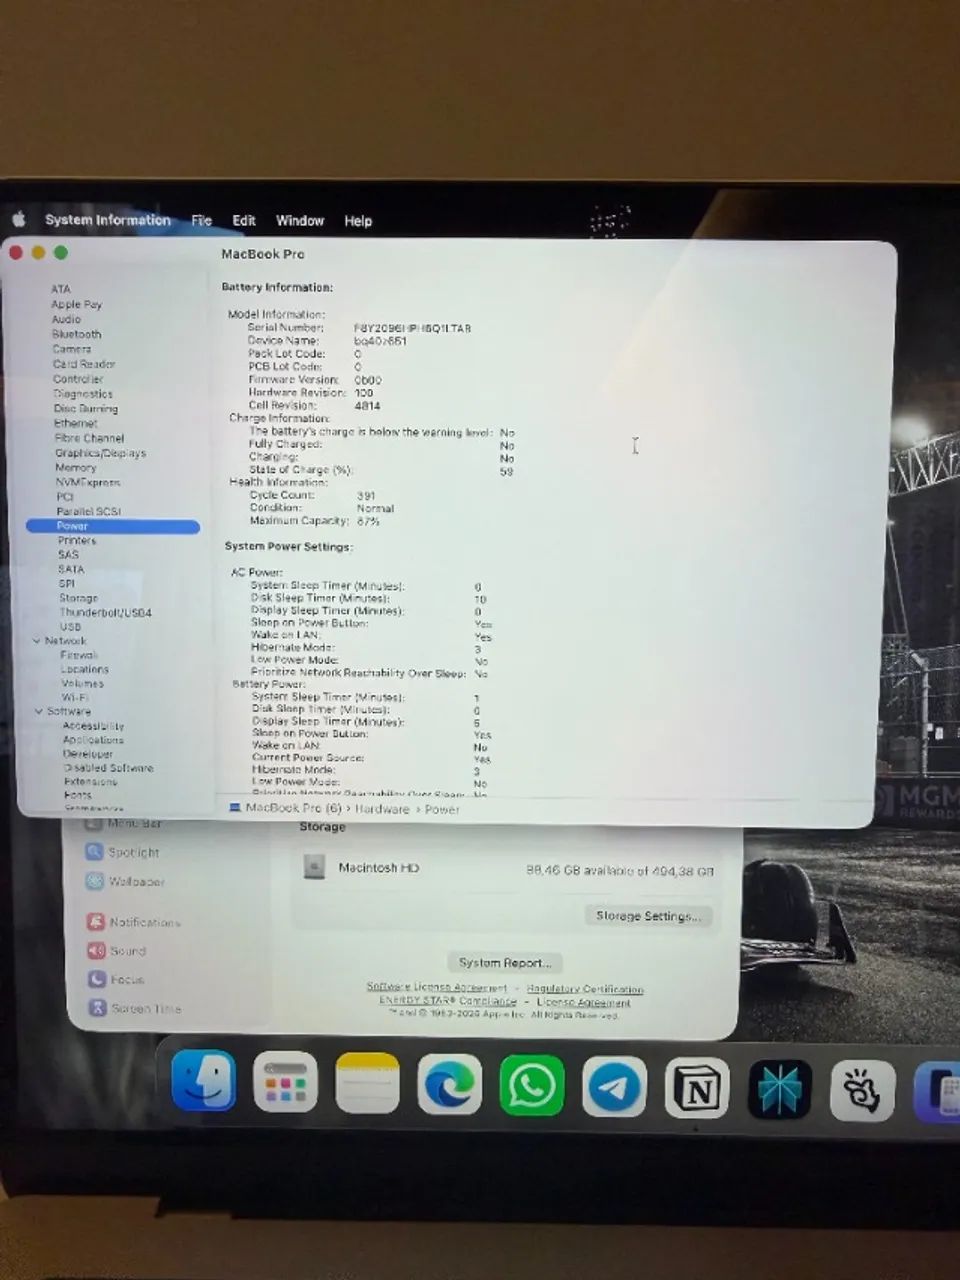Open Launchpad in the Dock
Image resolution: width=960 pixels, height=1280 pixels.
click(x=285, y=1083)
